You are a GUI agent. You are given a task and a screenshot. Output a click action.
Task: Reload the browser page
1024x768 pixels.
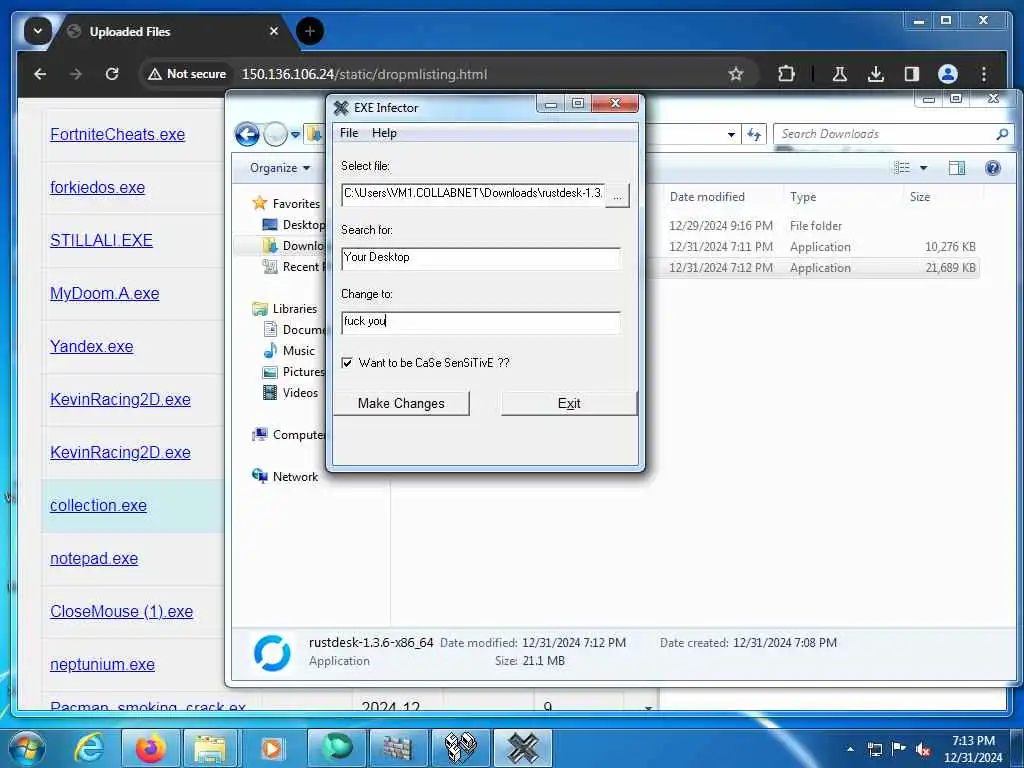(112, 74)
